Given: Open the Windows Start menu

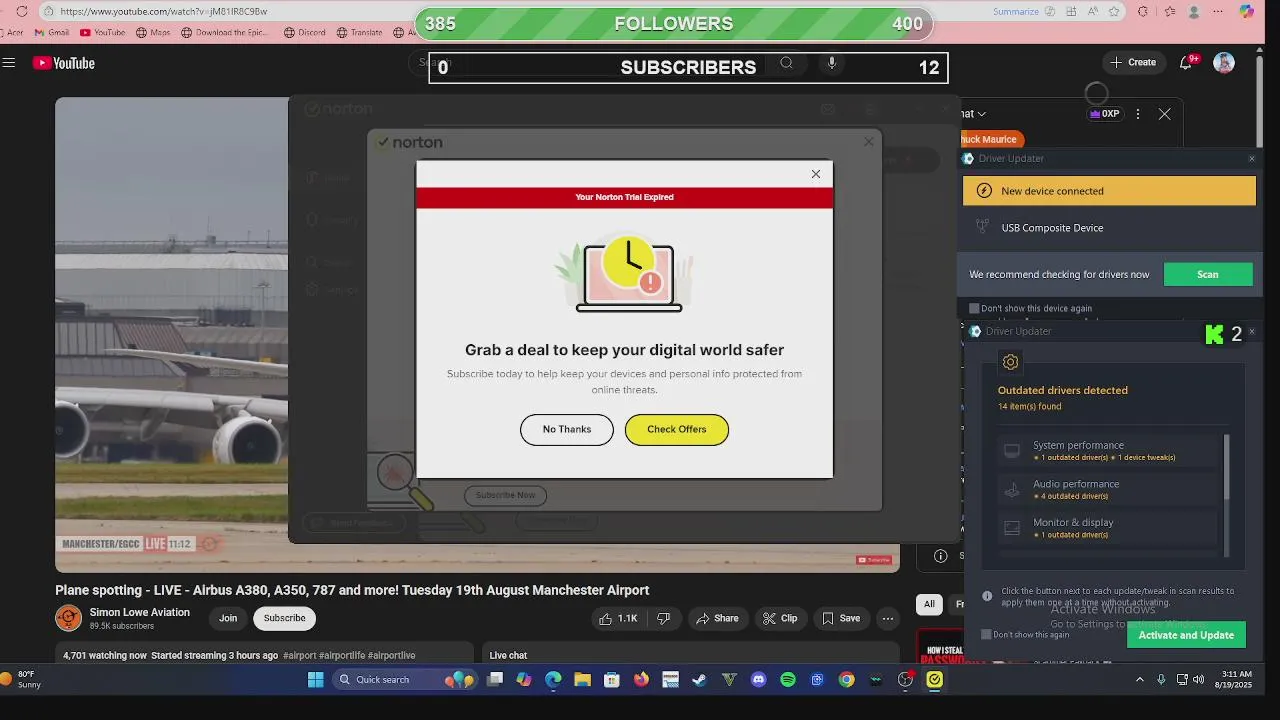Looking at the screenshot, I should pos(316,680).
